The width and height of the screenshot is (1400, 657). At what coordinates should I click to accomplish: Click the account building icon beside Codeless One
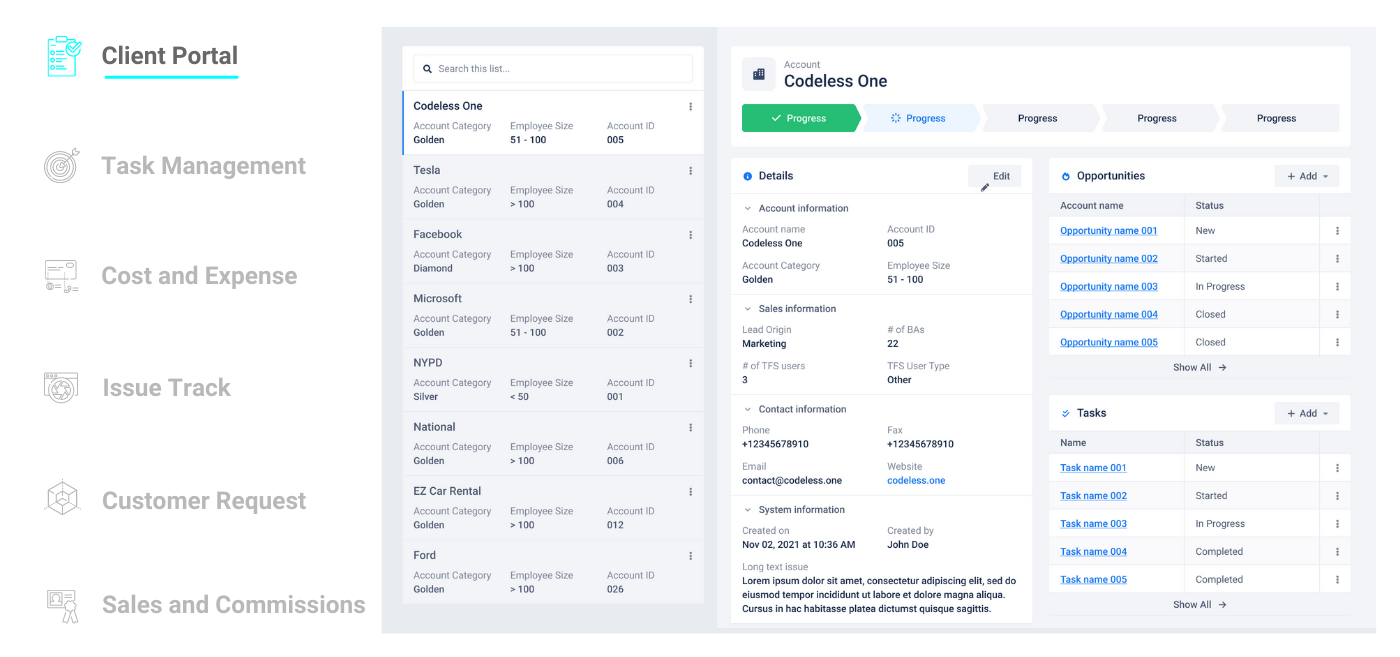[x=758, y=74]
